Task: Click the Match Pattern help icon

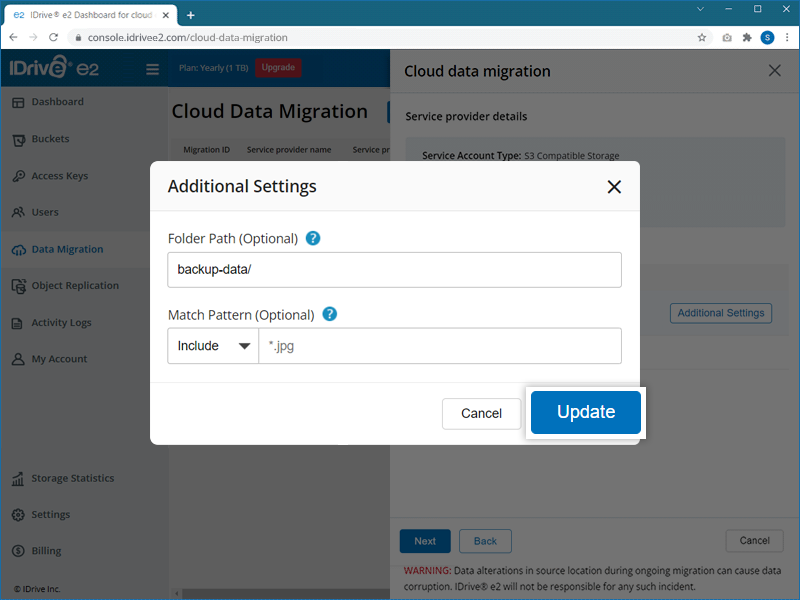Action: tap(329, 314)
